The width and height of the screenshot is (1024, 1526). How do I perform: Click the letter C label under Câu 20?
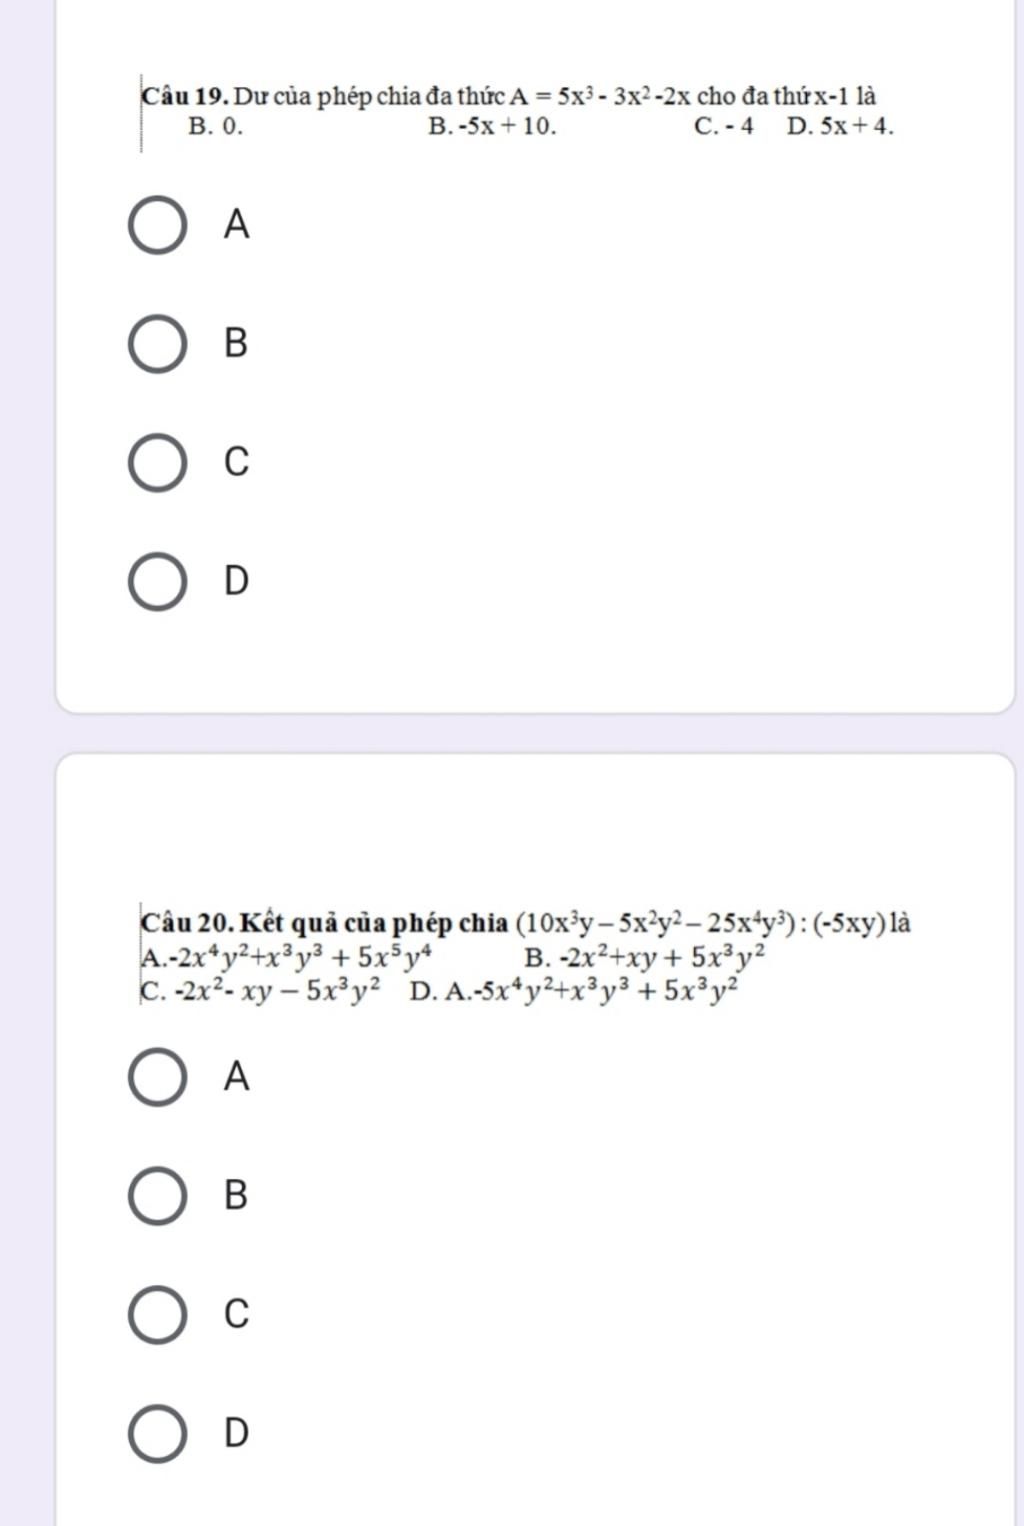click(x=236, y=1315)
